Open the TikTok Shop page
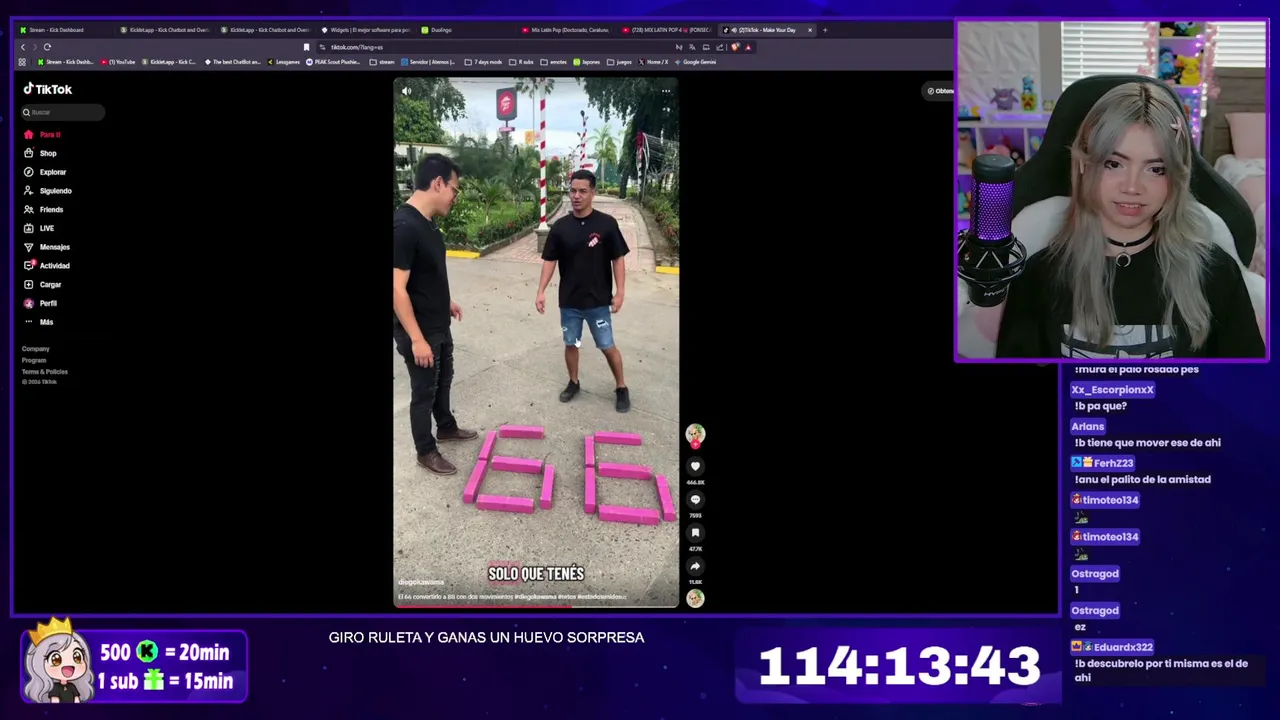The height and width of the screenshot is (720, 1280). [48, 153]
